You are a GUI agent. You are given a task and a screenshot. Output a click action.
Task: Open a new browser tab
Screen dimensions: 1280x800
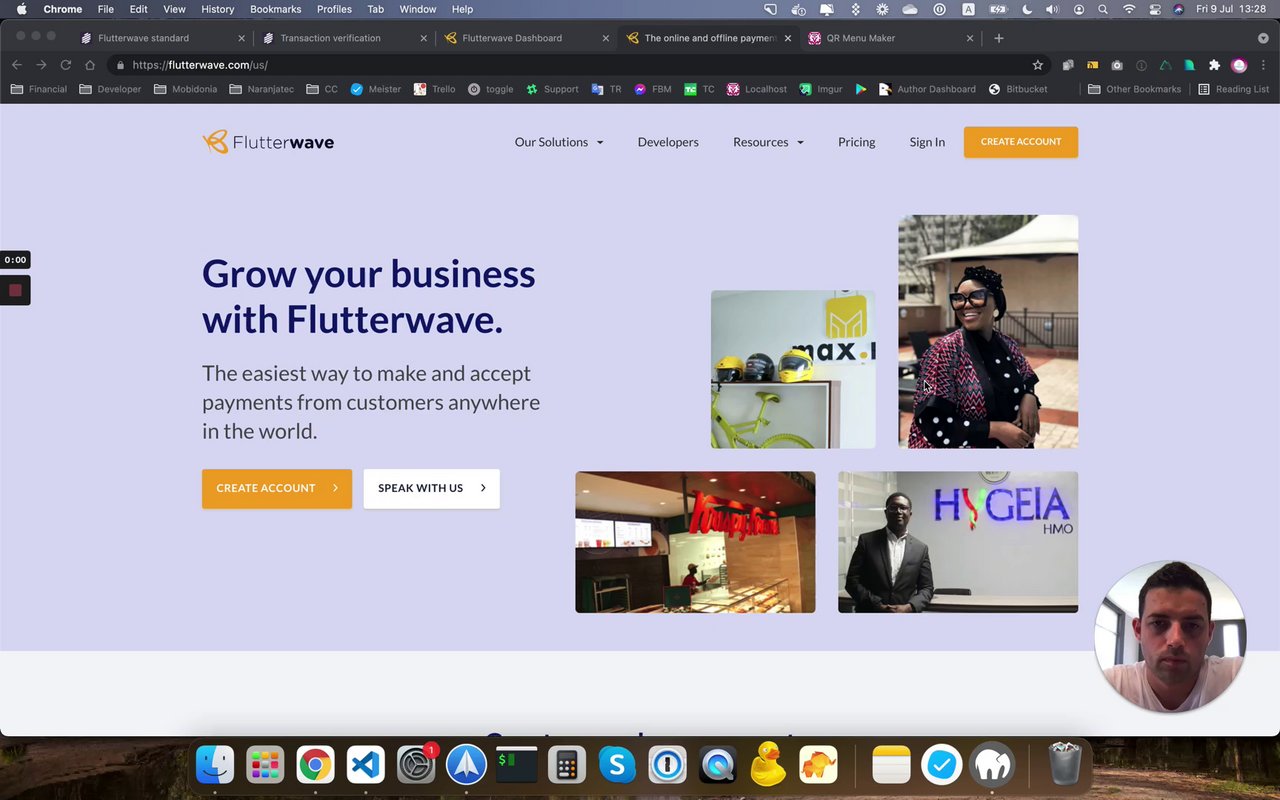pyautogui.click(x=998, y=38)
